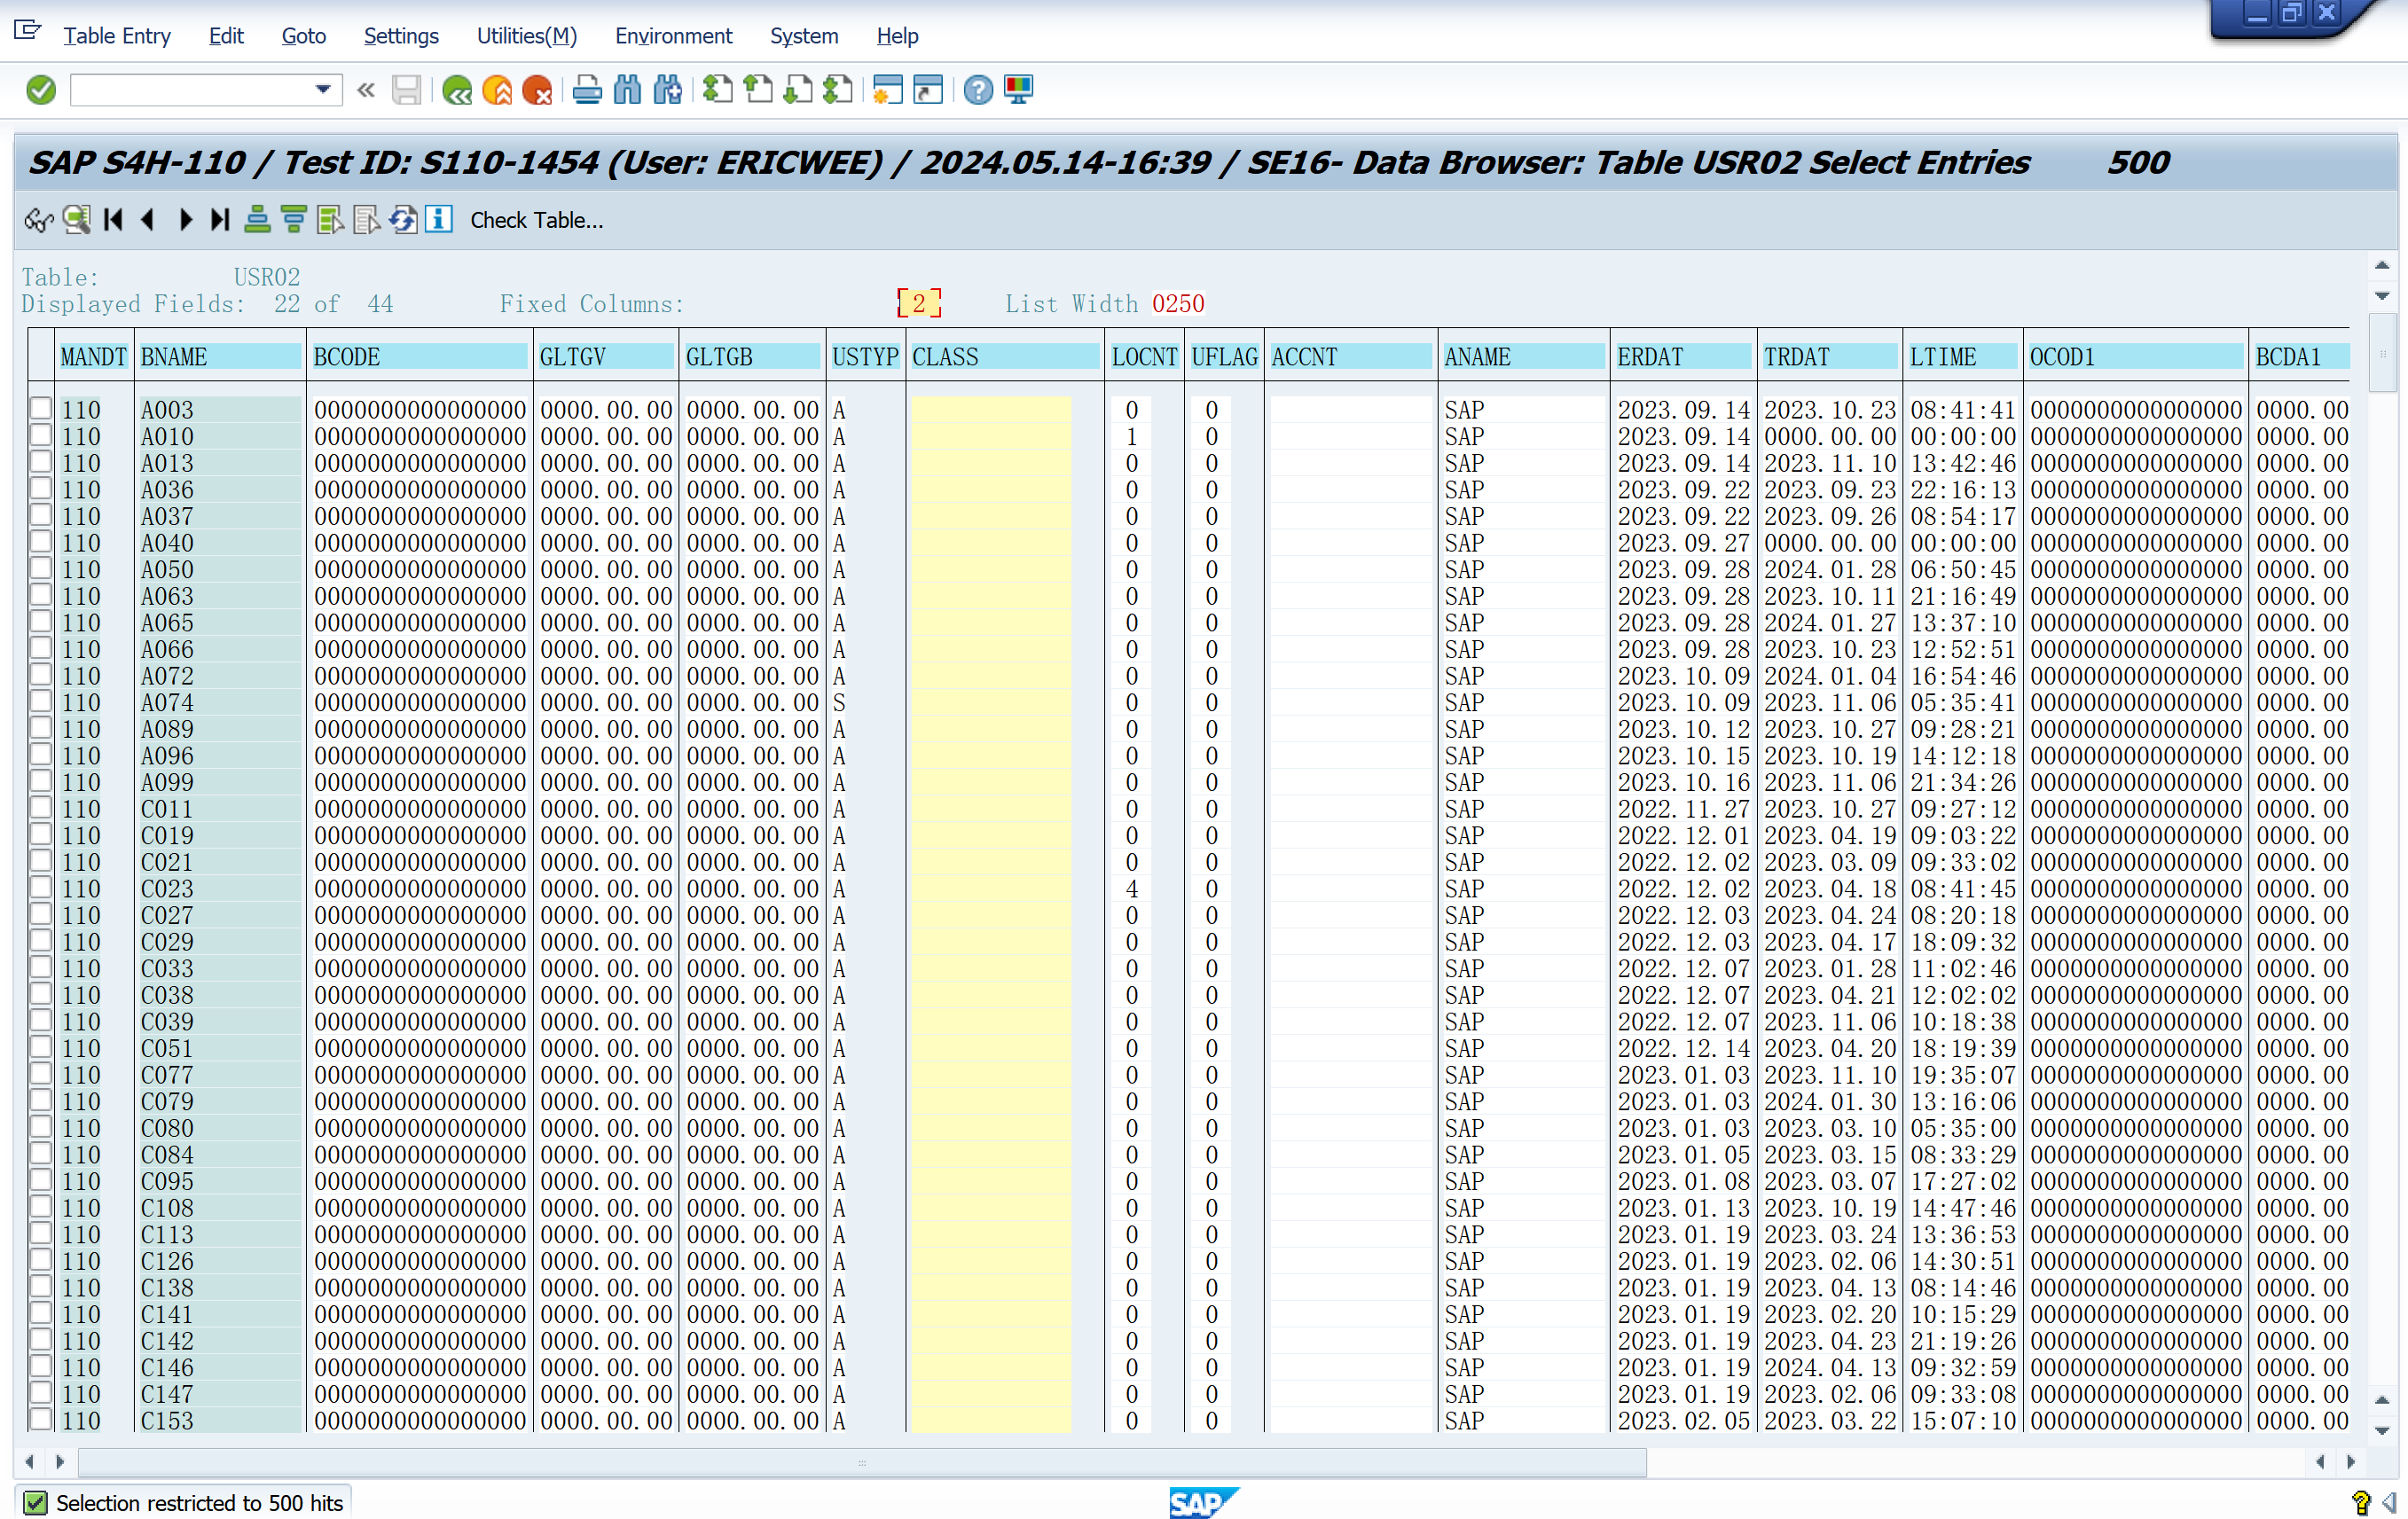Click the horizontal scrollbar at the bottom
Screen dimensions: 2408x1519
tap(861, 1462)
